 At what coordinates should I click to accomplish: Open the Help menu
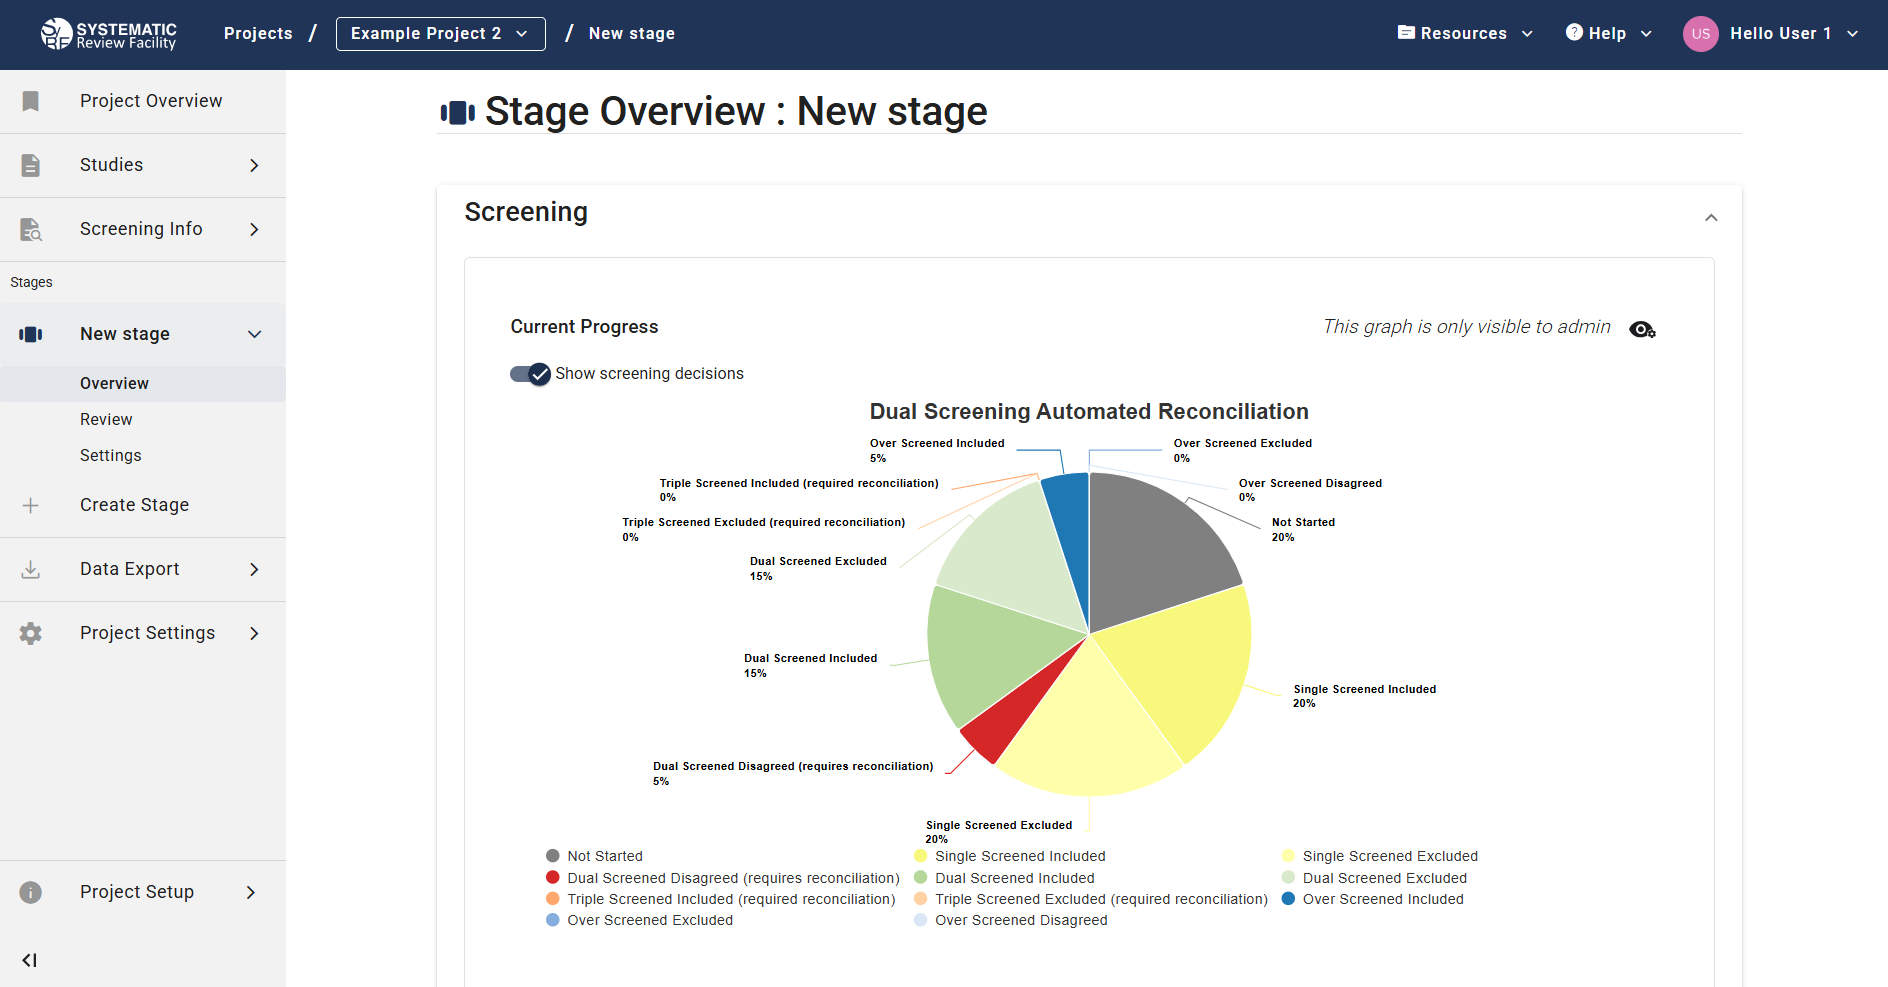coord(1607,33)
